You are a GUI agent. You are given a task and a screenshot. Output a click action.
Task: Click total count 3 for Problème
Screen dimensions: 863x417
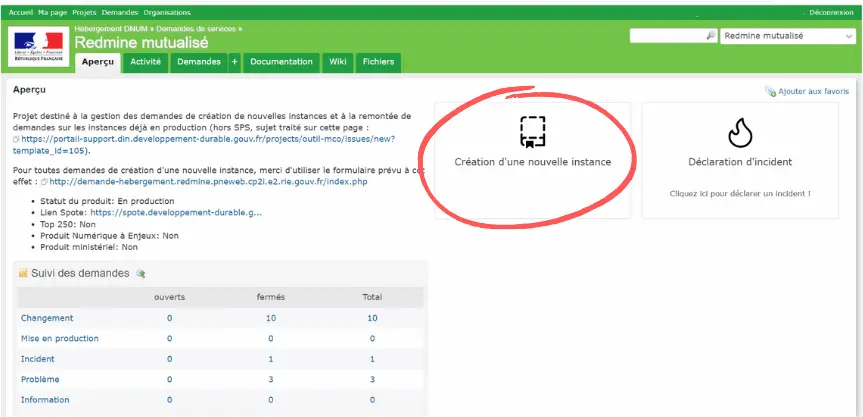372,379
